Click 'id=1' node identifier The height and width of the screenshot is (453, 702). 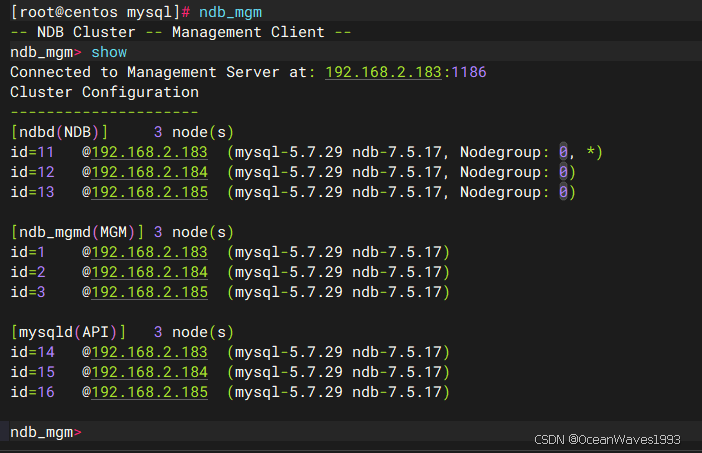28,252
